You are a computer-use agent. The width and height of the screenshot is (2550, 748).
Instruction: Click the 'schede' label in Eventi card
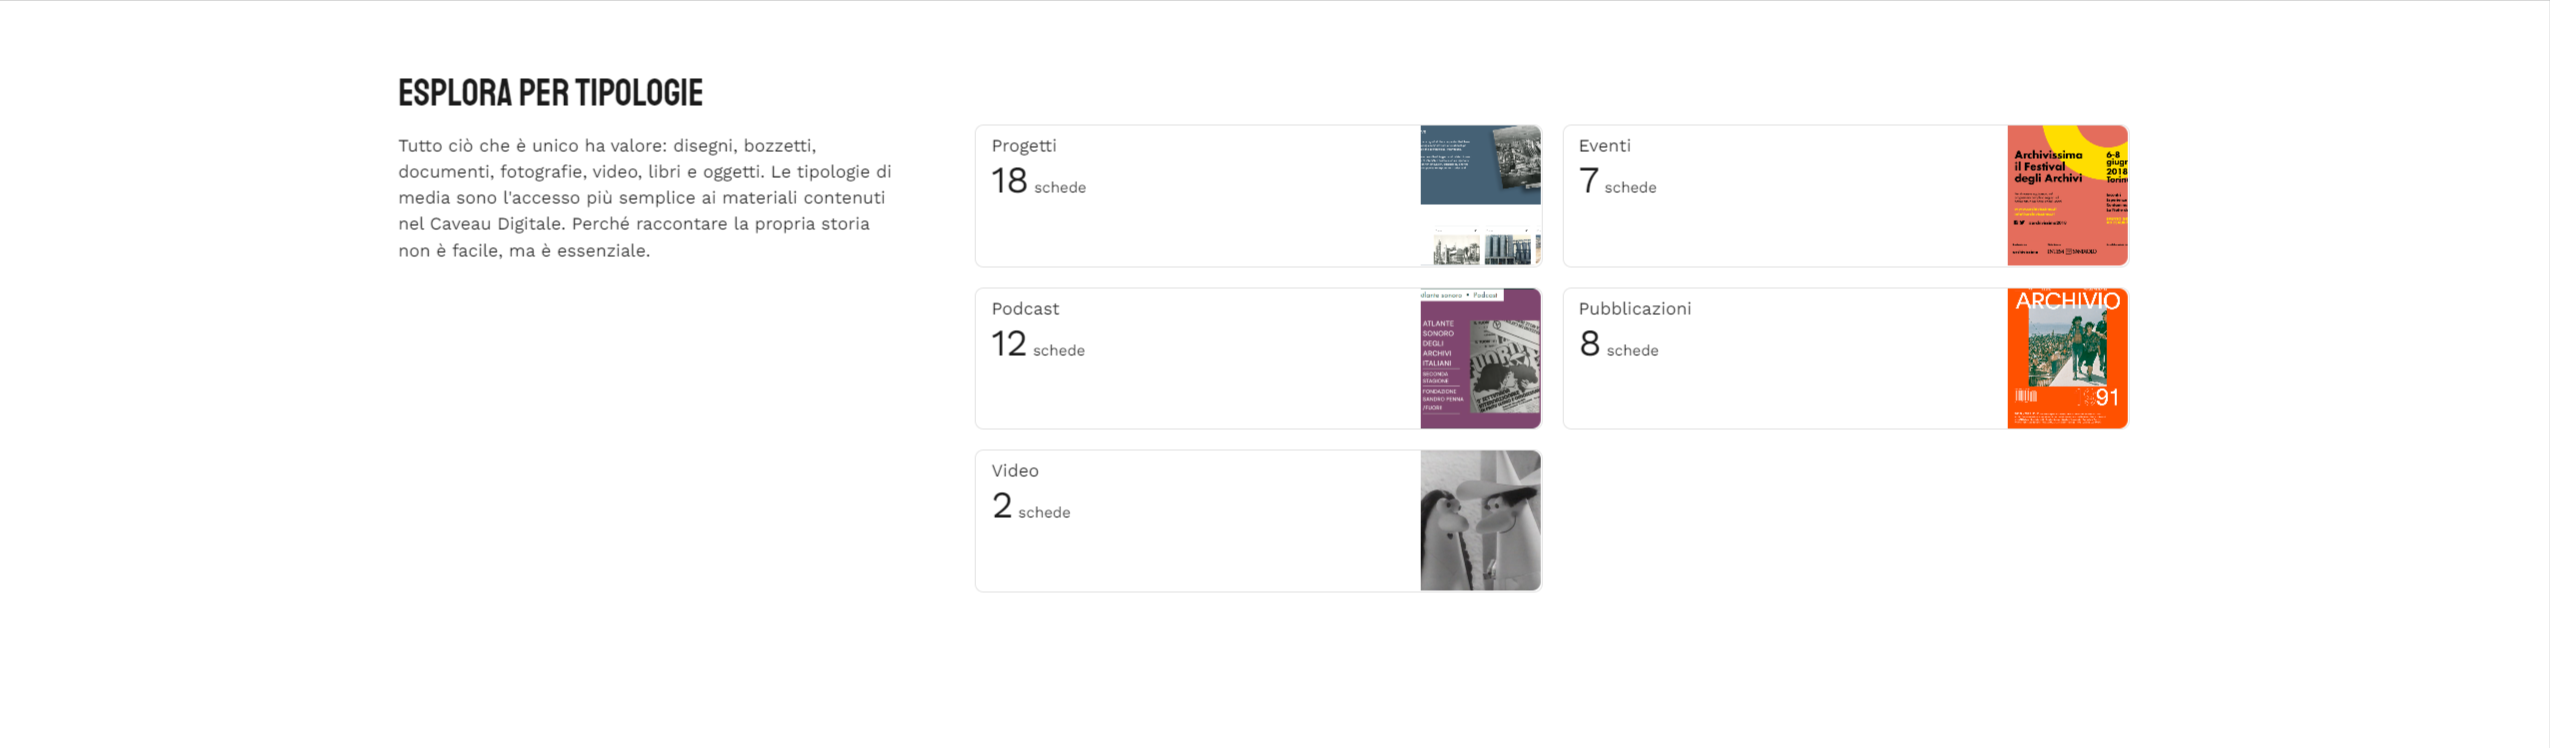tap(1630, 188)
